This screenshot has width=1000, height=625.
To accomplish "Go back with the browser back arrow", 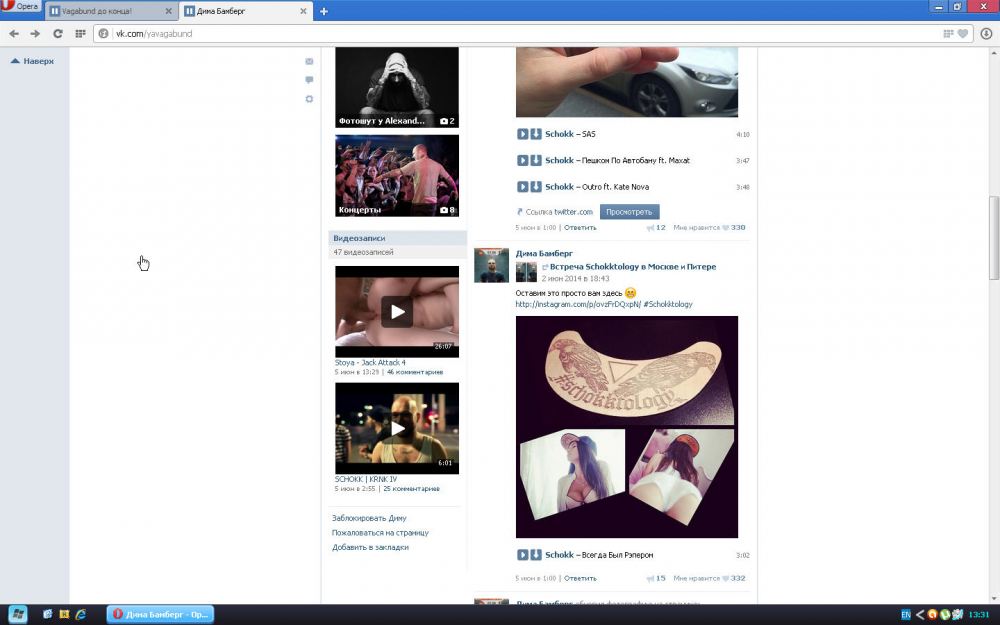I will (14, 33).
